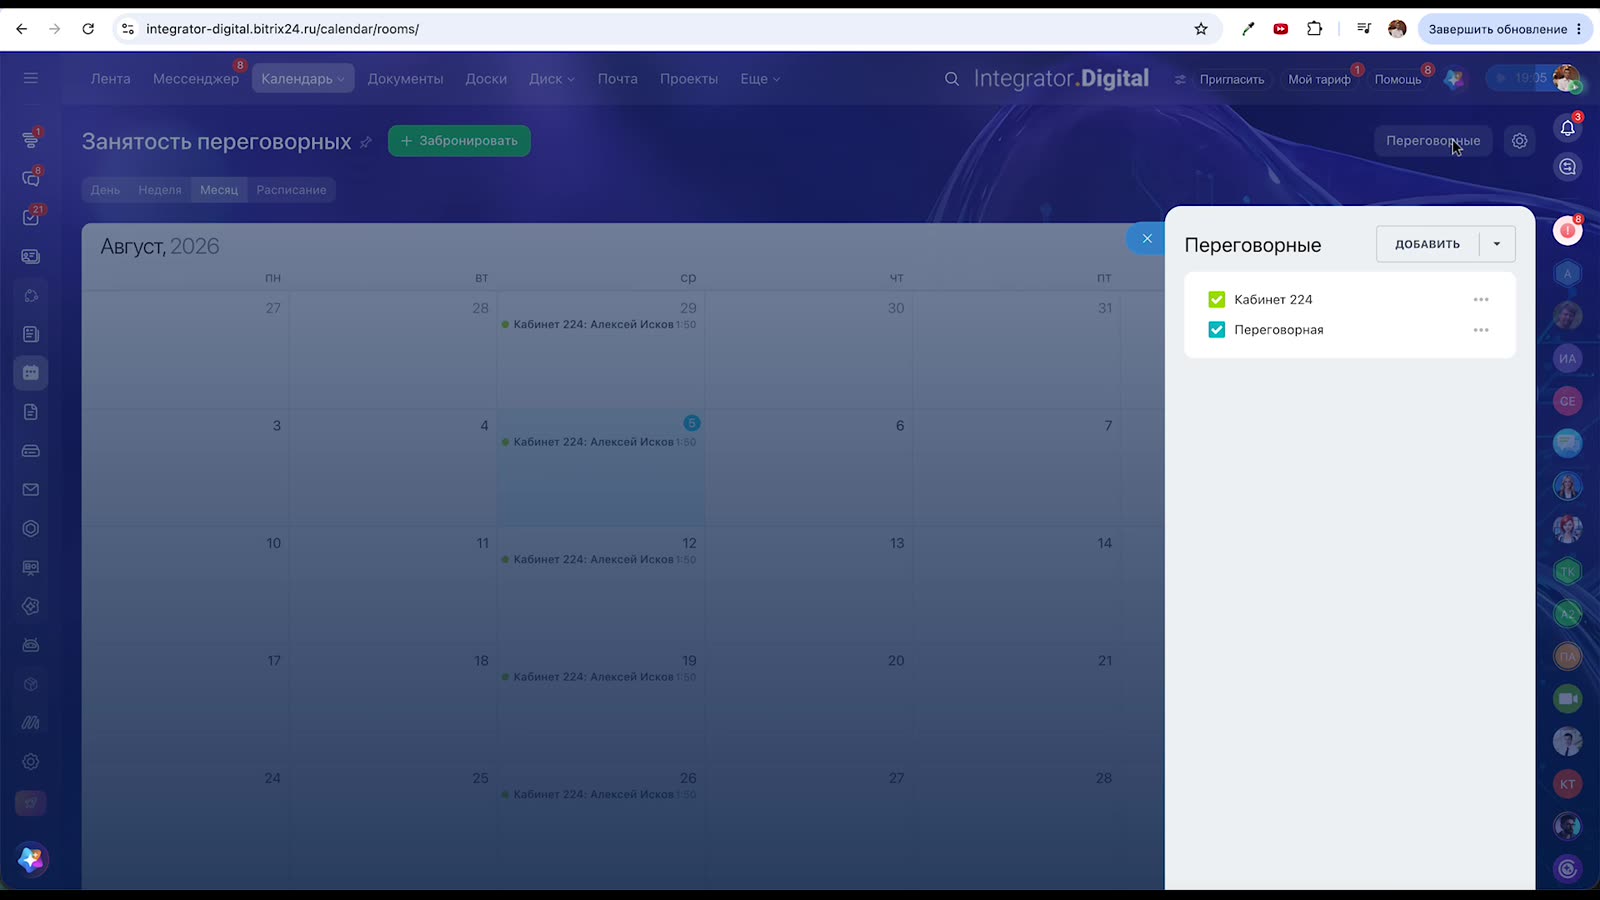The height and width of the screenshot is (900, 1600).
Task: Reload the browser page
Action: click(88, 29)
